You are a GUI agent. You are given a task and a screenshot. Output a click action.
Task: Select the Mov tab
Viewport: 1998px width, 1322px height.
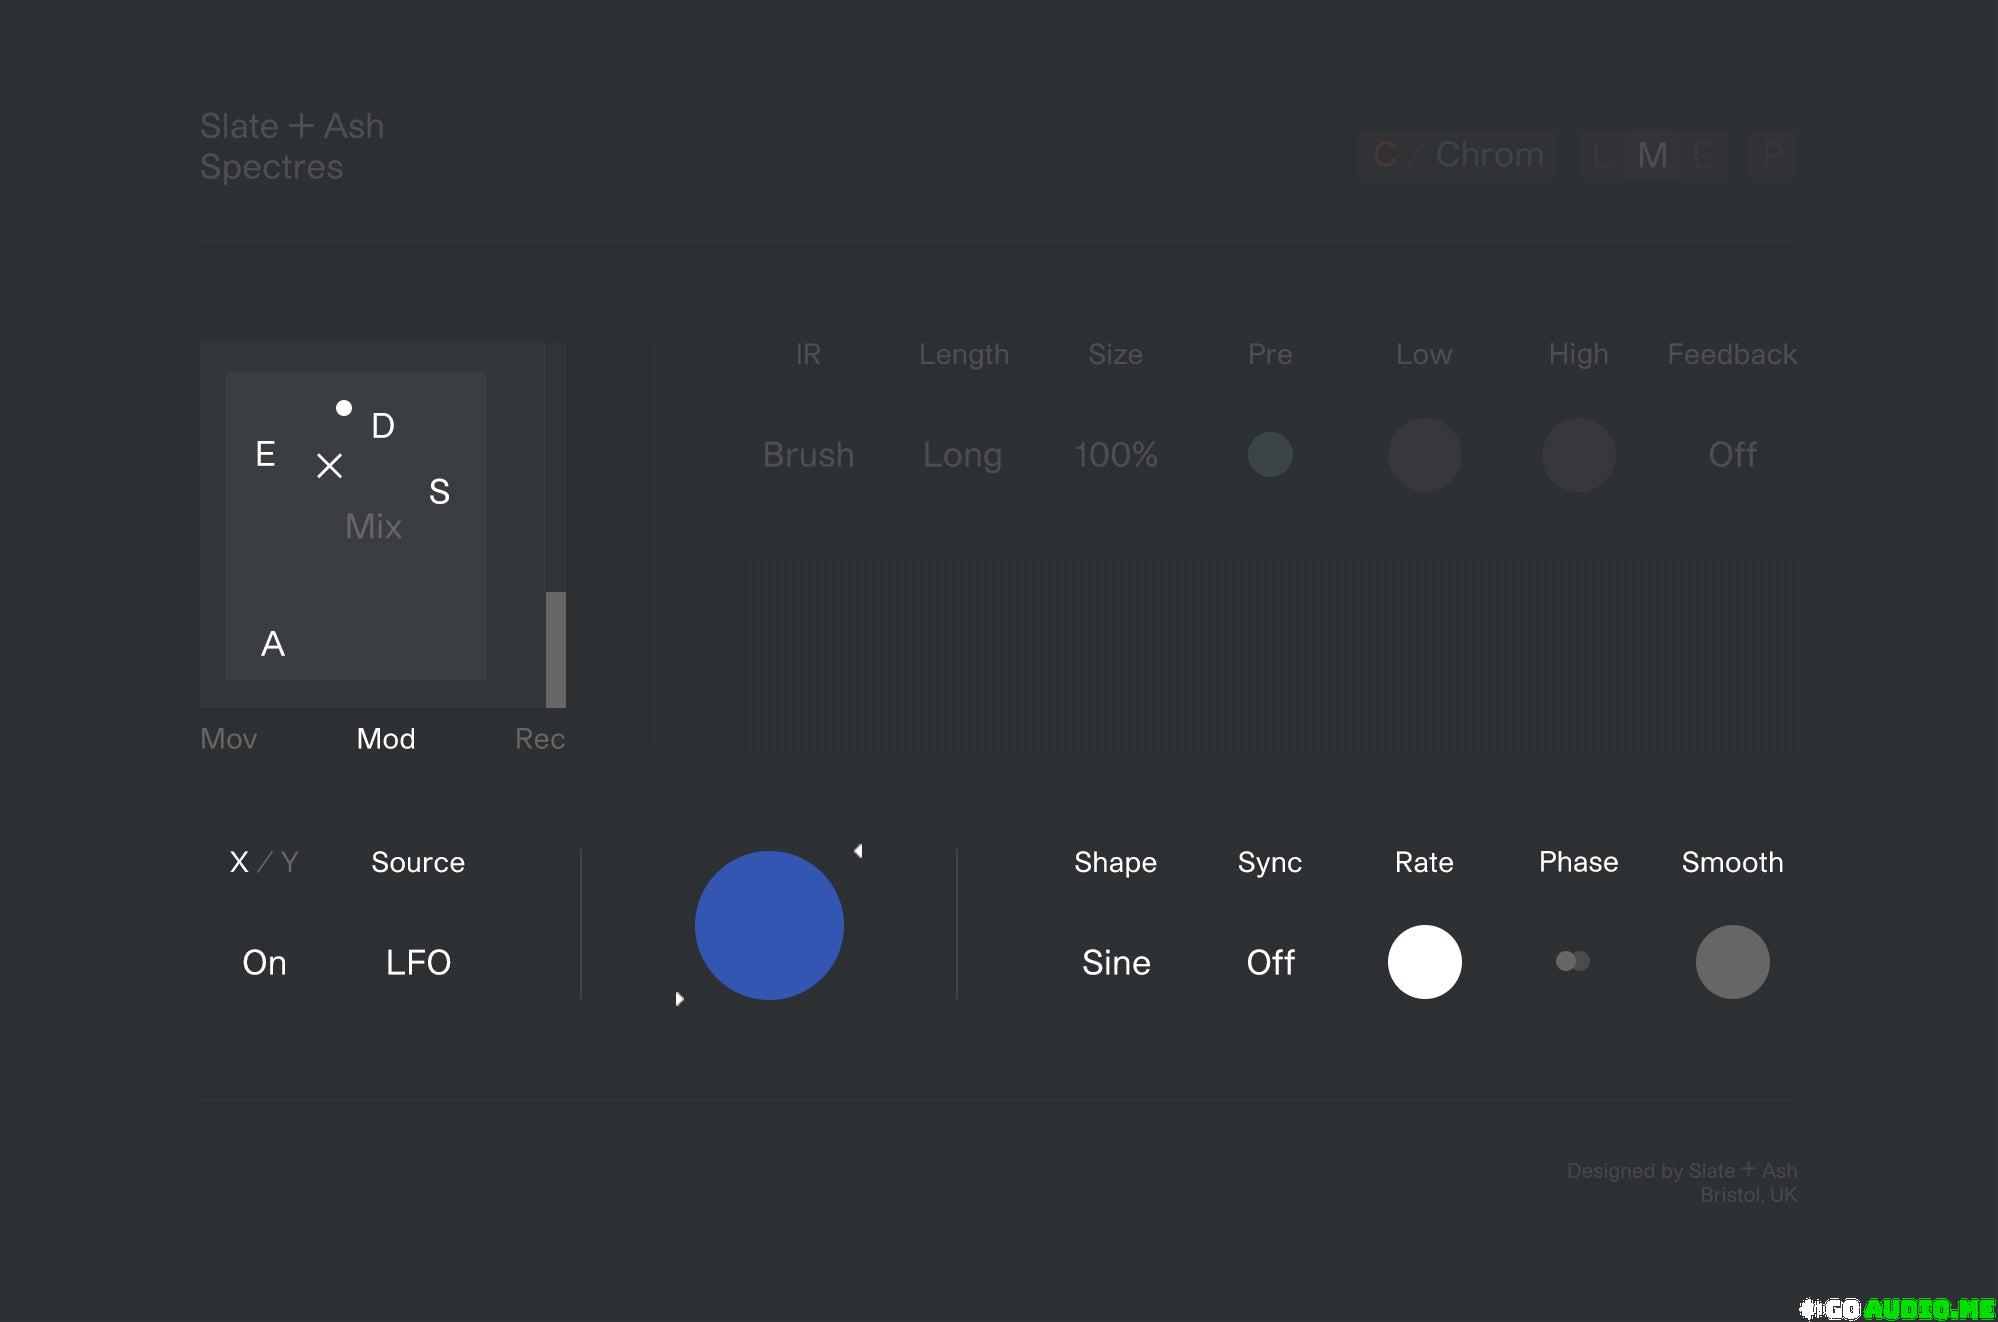pos(229,739)
